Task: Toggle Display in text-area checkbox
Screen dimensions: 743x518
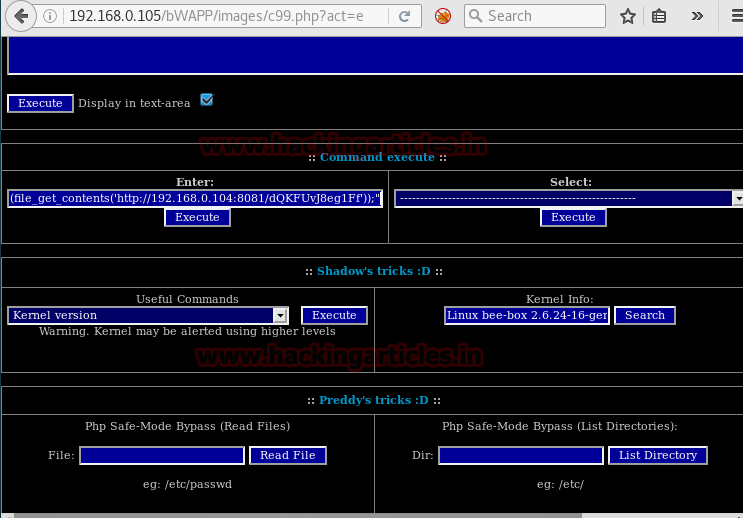Action: [207, 100]
